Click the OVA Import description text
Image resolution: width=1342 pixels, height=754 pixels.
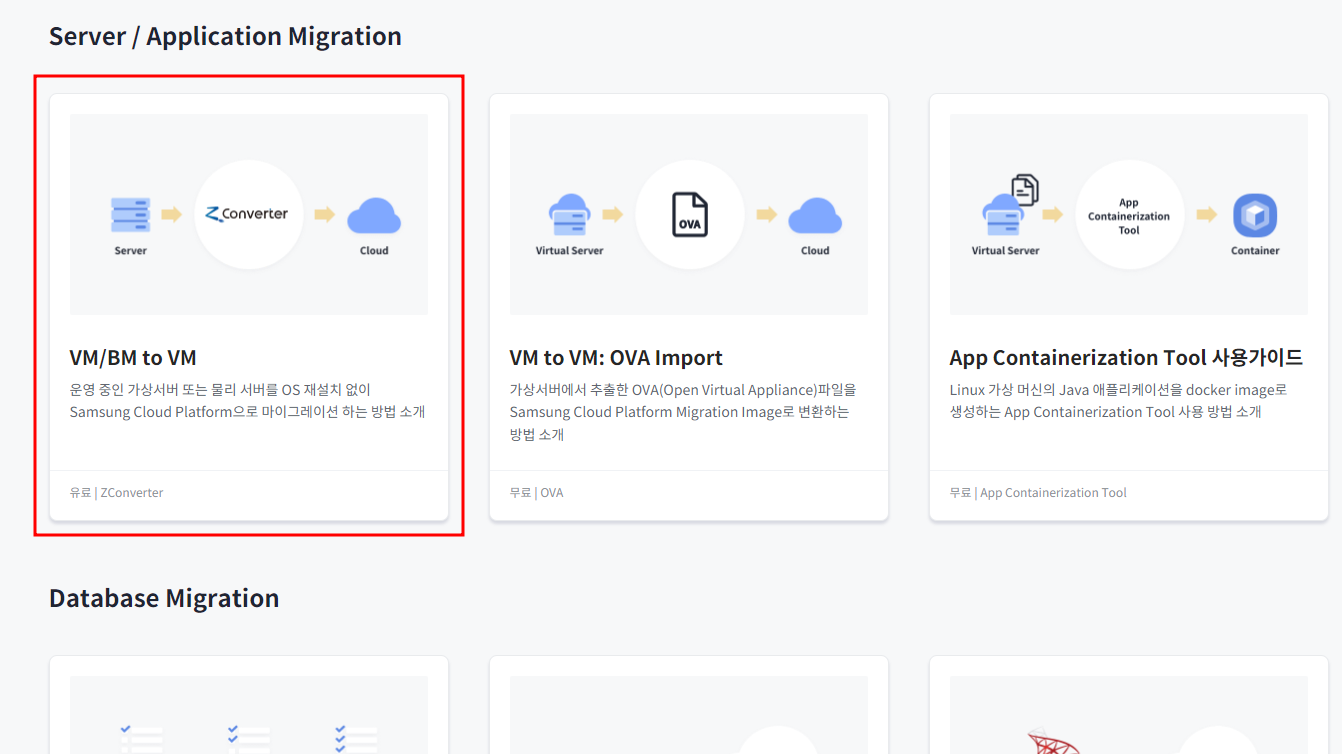point(684,411)
